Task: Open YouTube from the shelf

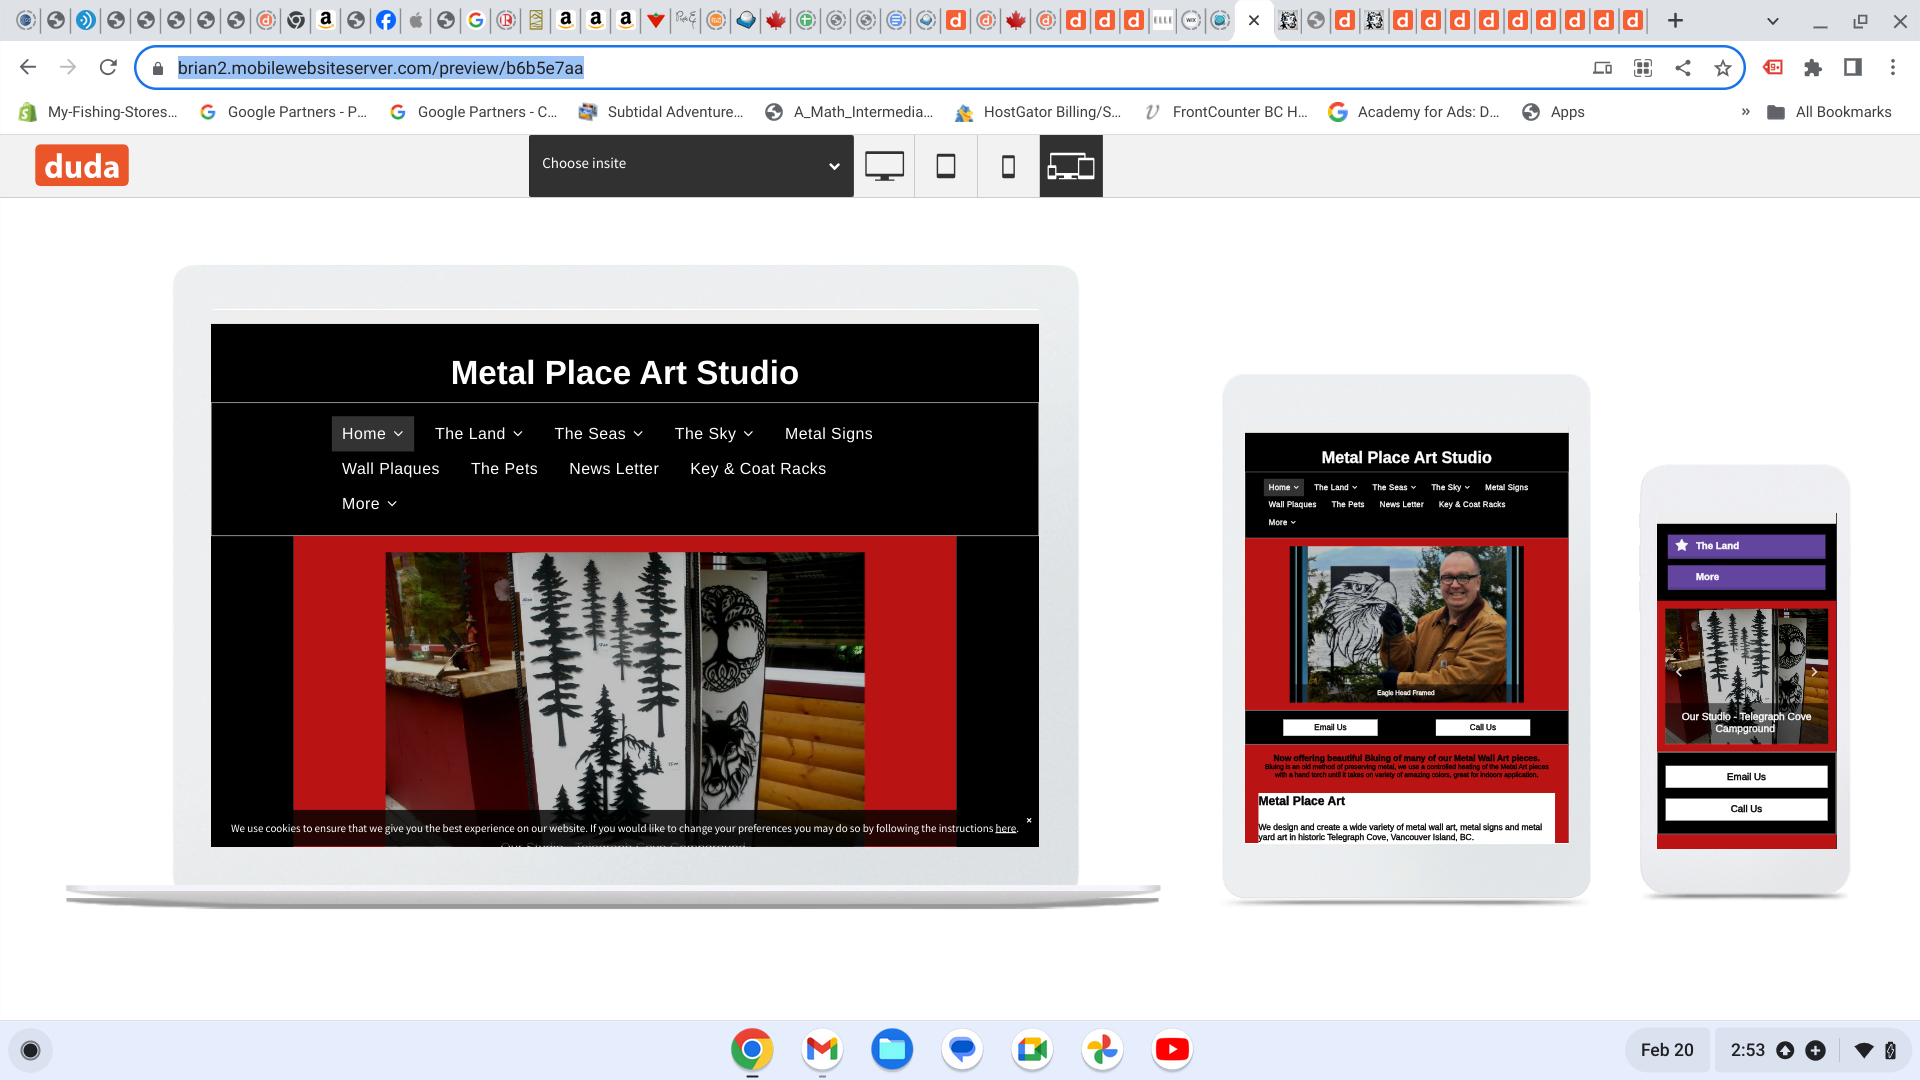Action: 1172,1050
